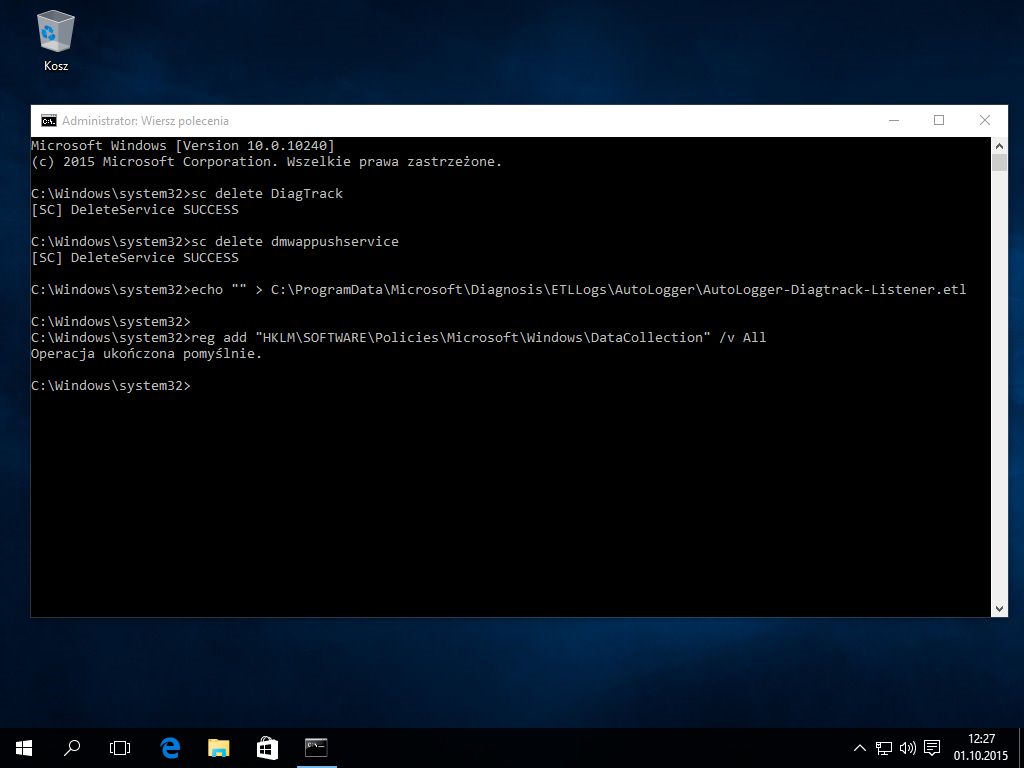
Task: Click the 'Administrator: Wiersz polecenia' title text
Action: [145, 121]
